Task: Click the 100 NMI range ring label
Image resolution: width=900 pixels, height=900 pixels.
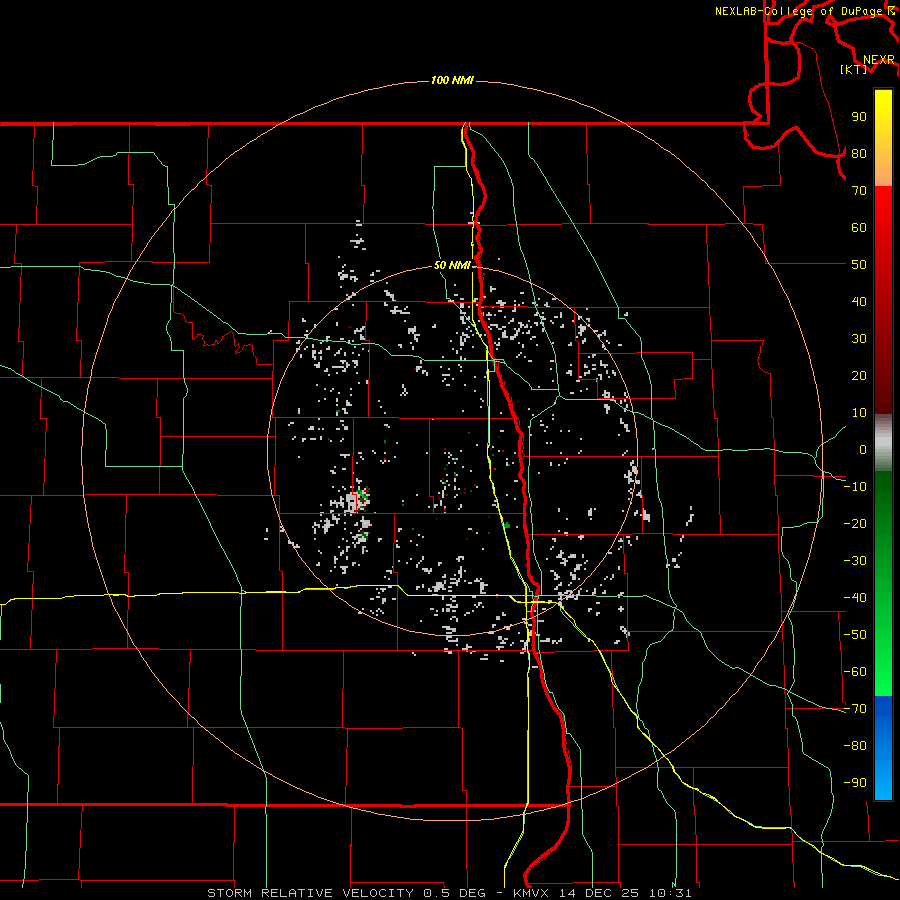Action: (452, 80)
